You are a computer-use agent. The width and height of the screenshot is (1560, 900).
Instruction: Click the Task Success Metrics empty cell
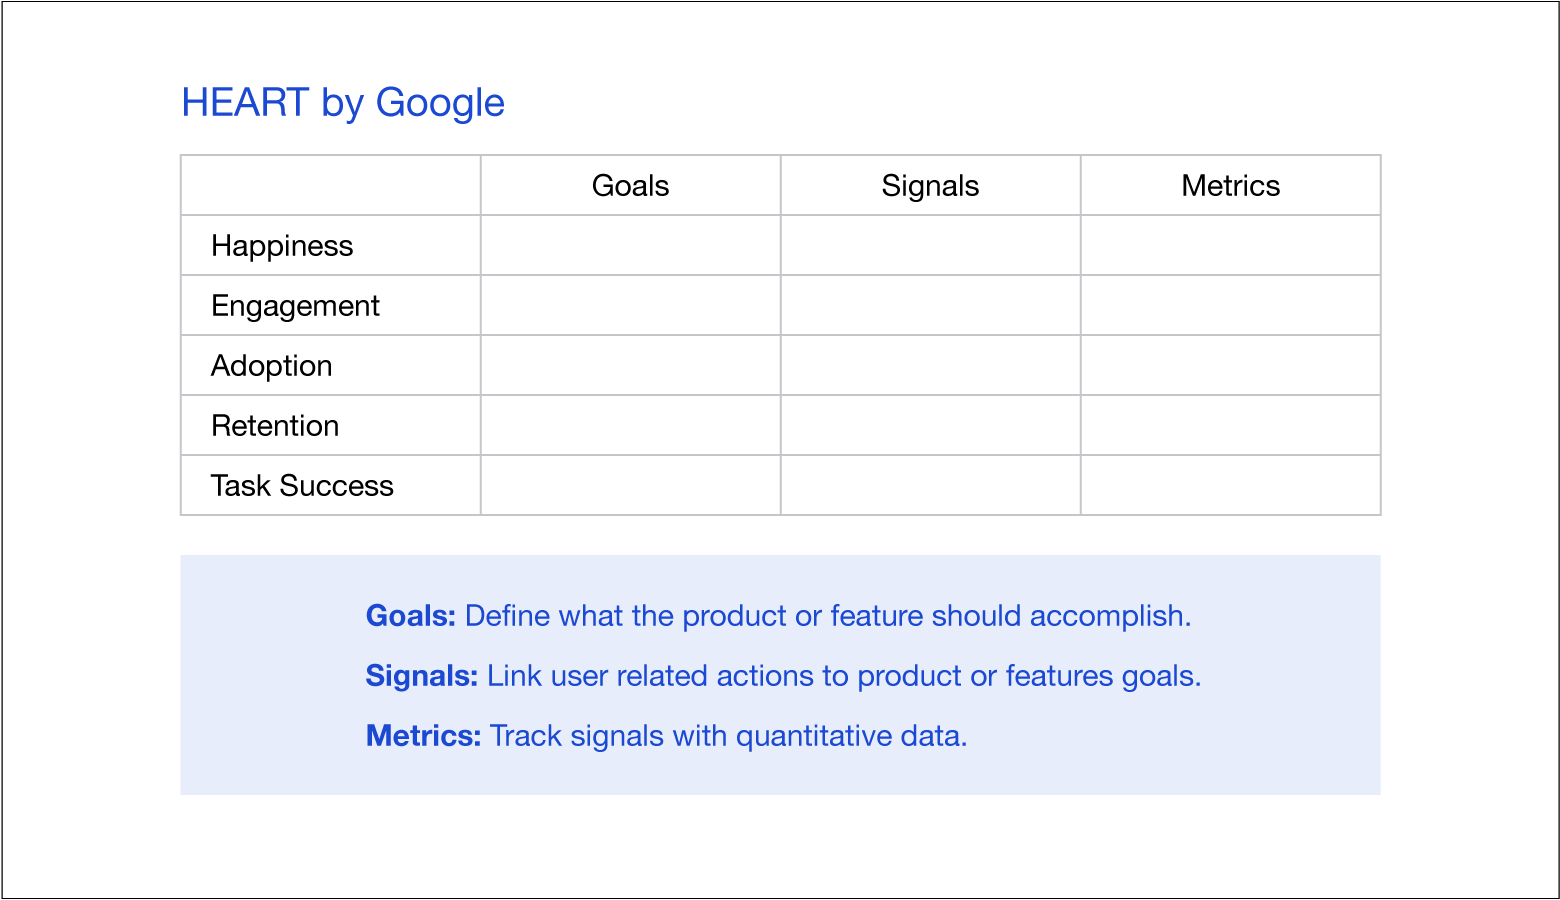(1231, 485)
